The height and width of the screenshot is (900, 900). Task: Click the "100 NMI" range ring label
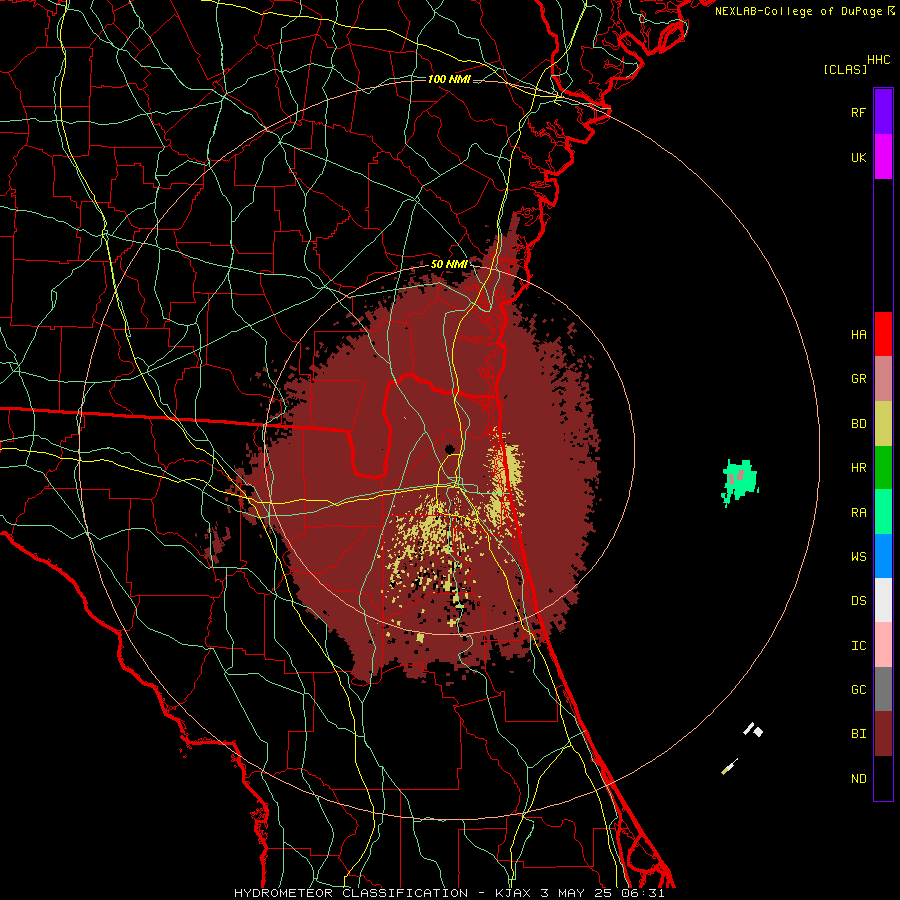pos(449,79)
